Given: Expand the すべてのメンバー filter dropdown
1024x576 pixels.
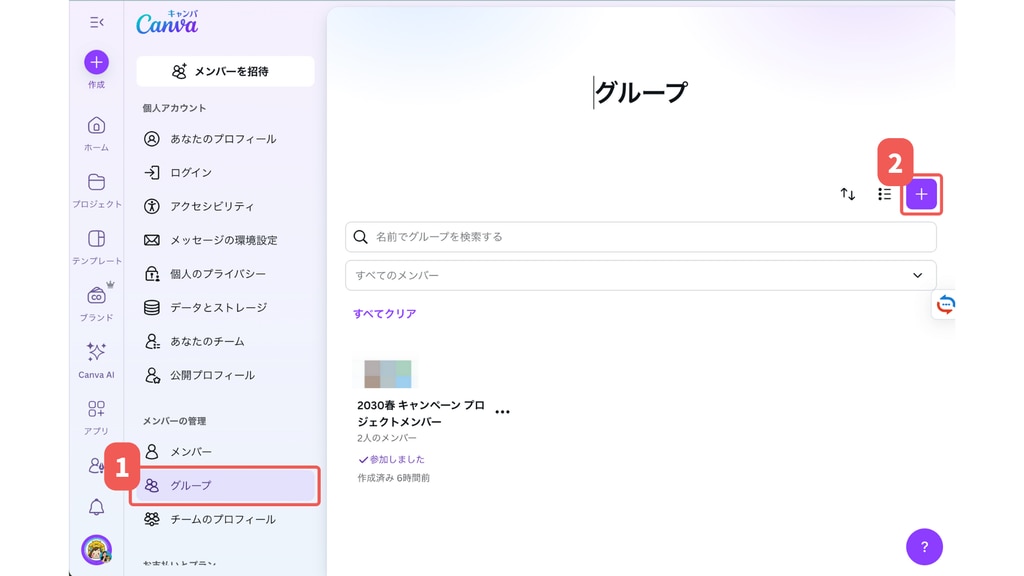Looking at the screenshot, I should tap(640, 275).
